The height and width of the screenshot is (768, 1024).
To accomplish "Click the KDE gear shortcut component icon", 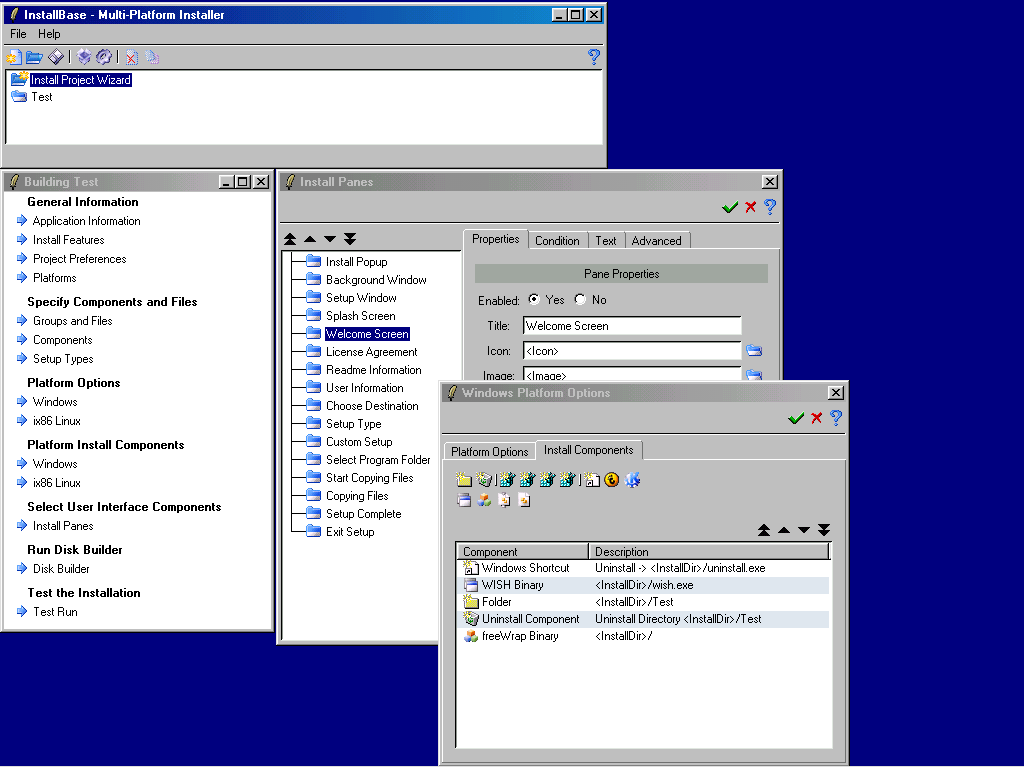I will coord(632,480).
